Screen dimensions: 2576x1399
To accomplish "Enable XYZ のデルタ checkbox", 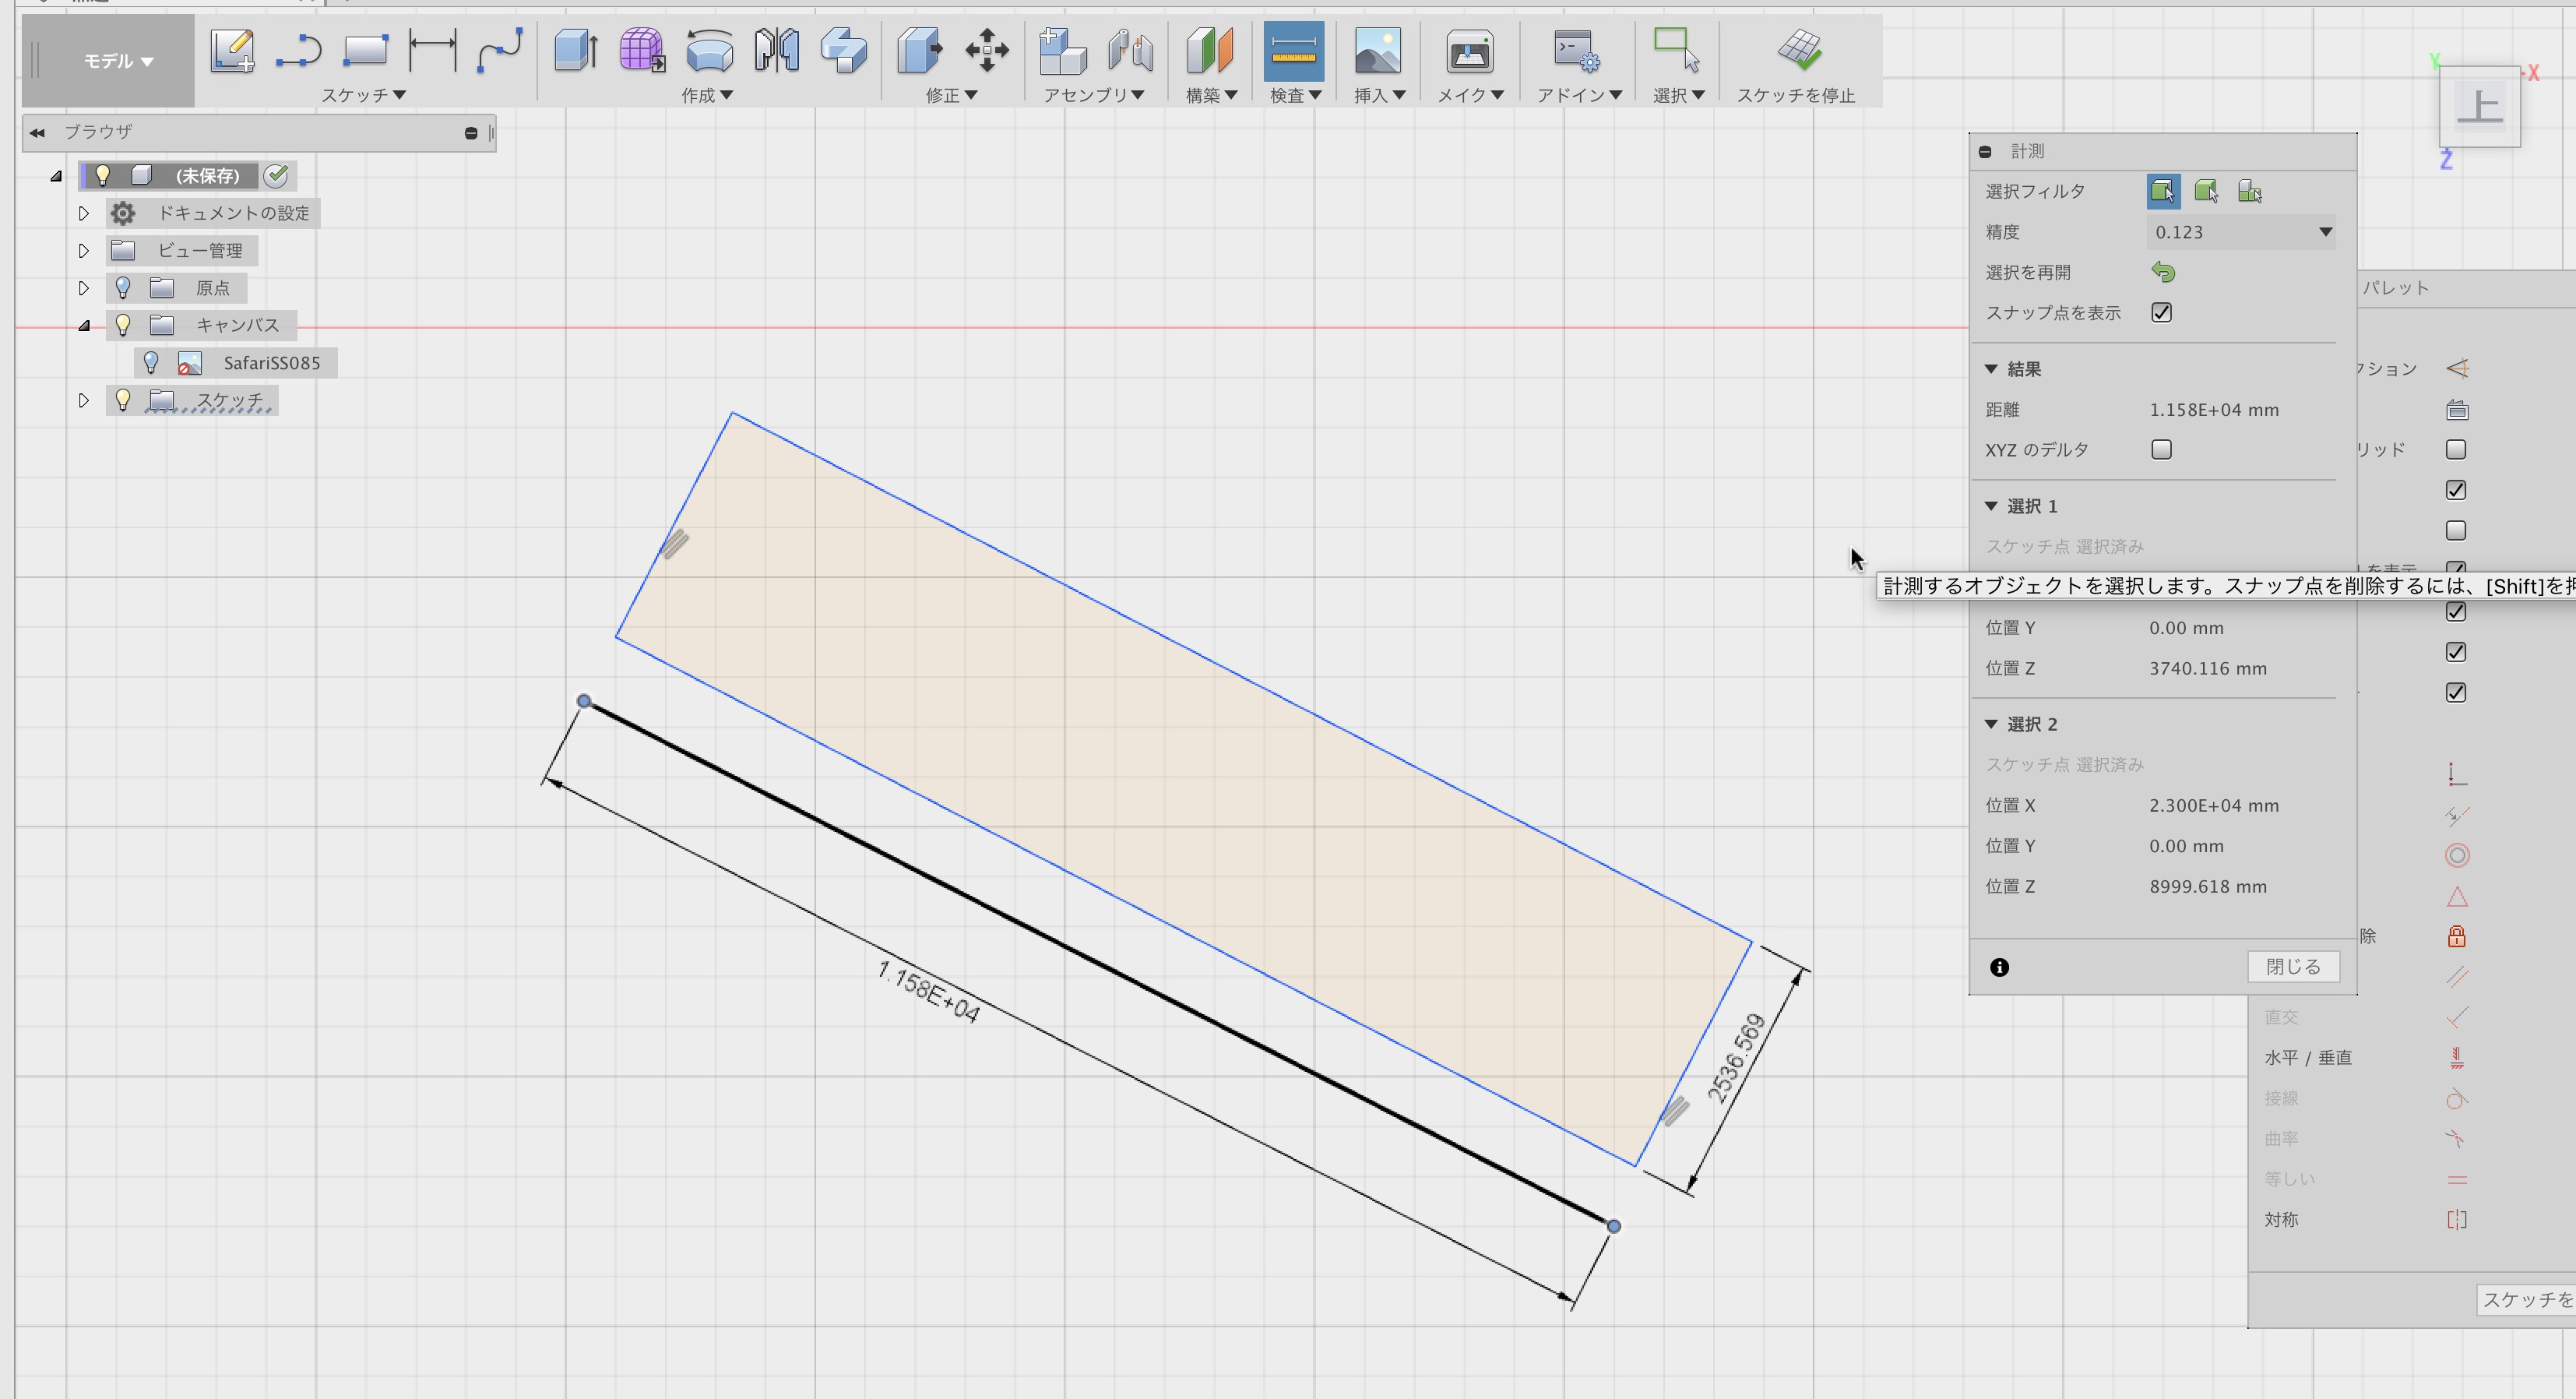I will pos(2161,450).
